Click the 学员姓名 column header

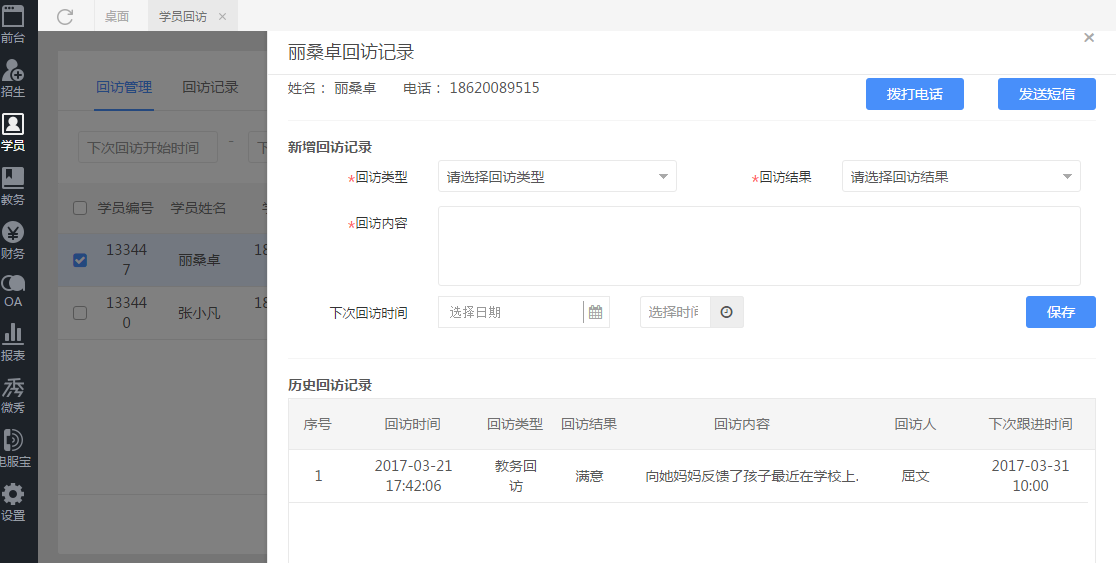(x=199, y=208)
